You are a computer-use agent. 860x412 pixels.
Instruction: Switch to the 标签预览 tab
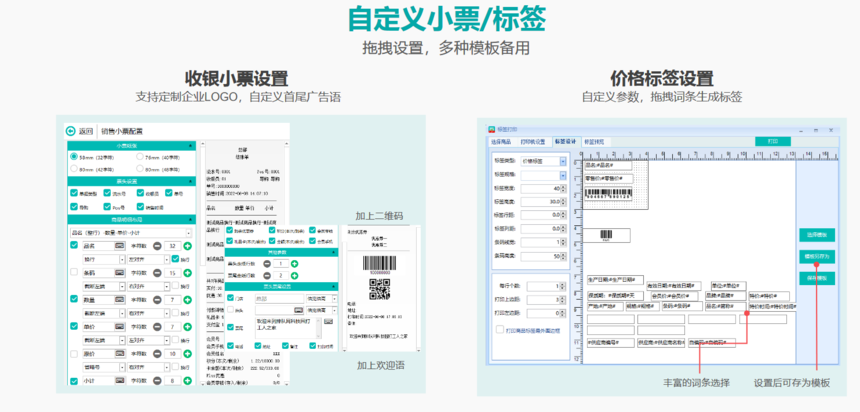594,142
